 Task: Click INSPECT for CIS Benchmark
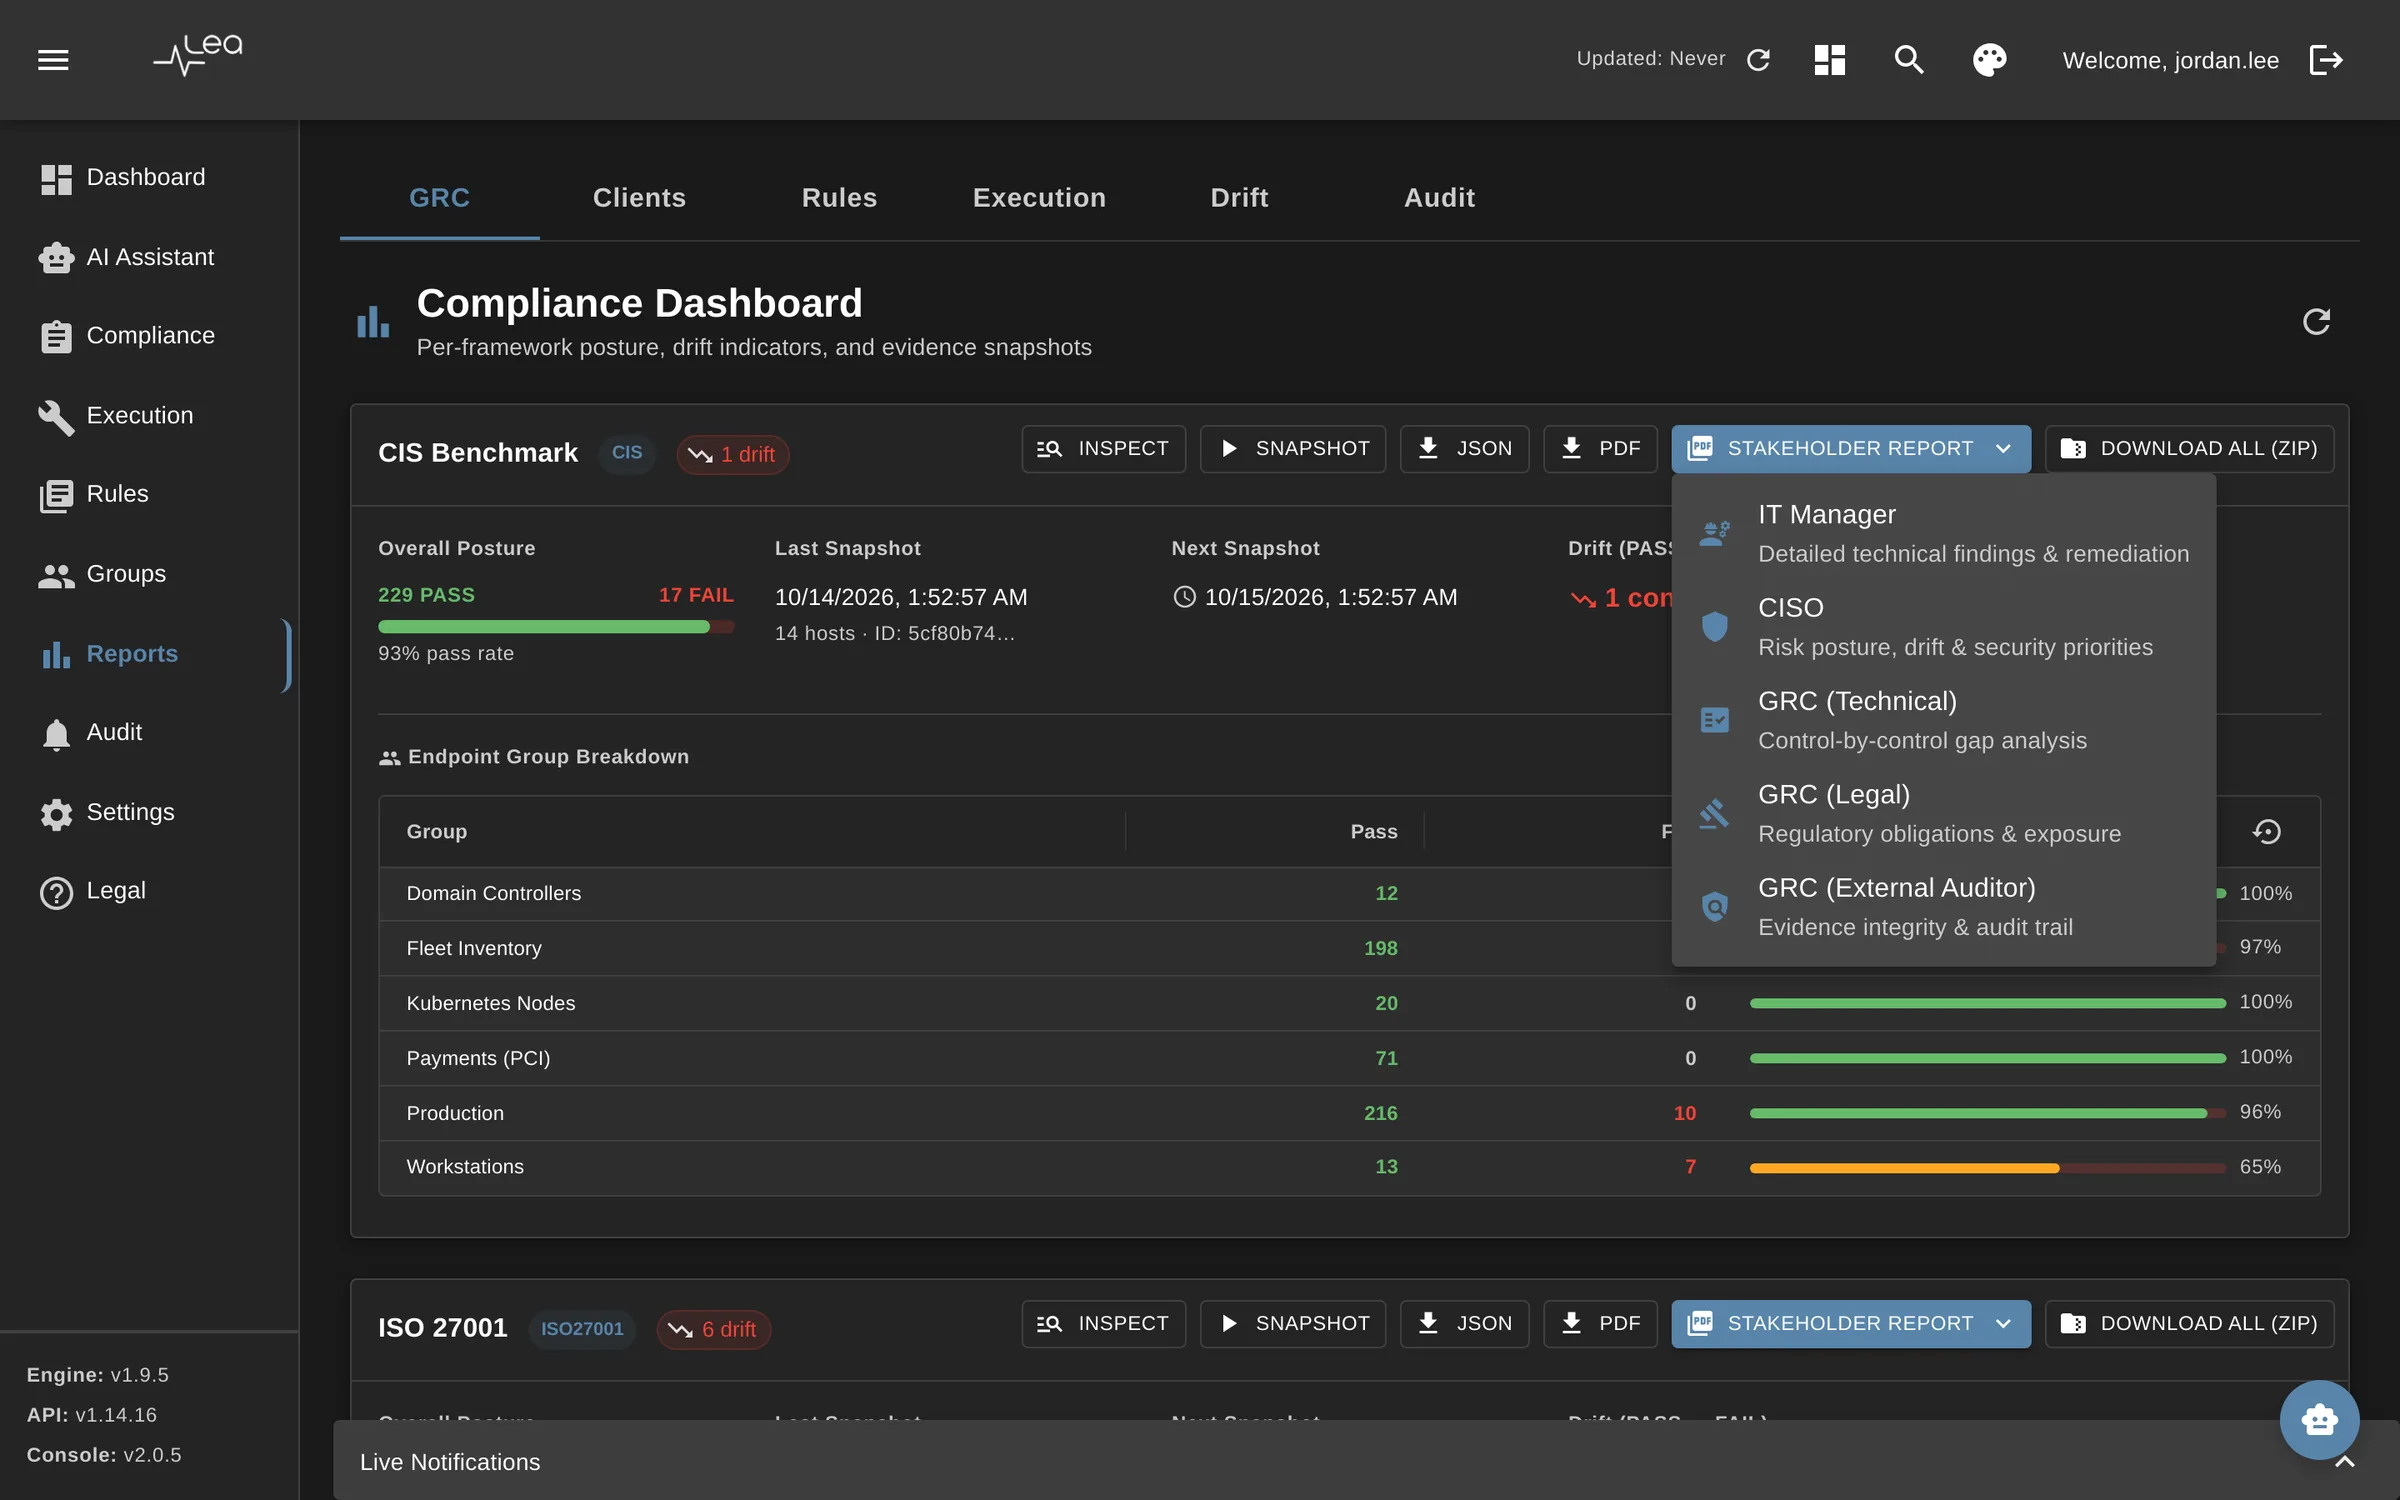pyautogui.click(x=1103, y=449)
